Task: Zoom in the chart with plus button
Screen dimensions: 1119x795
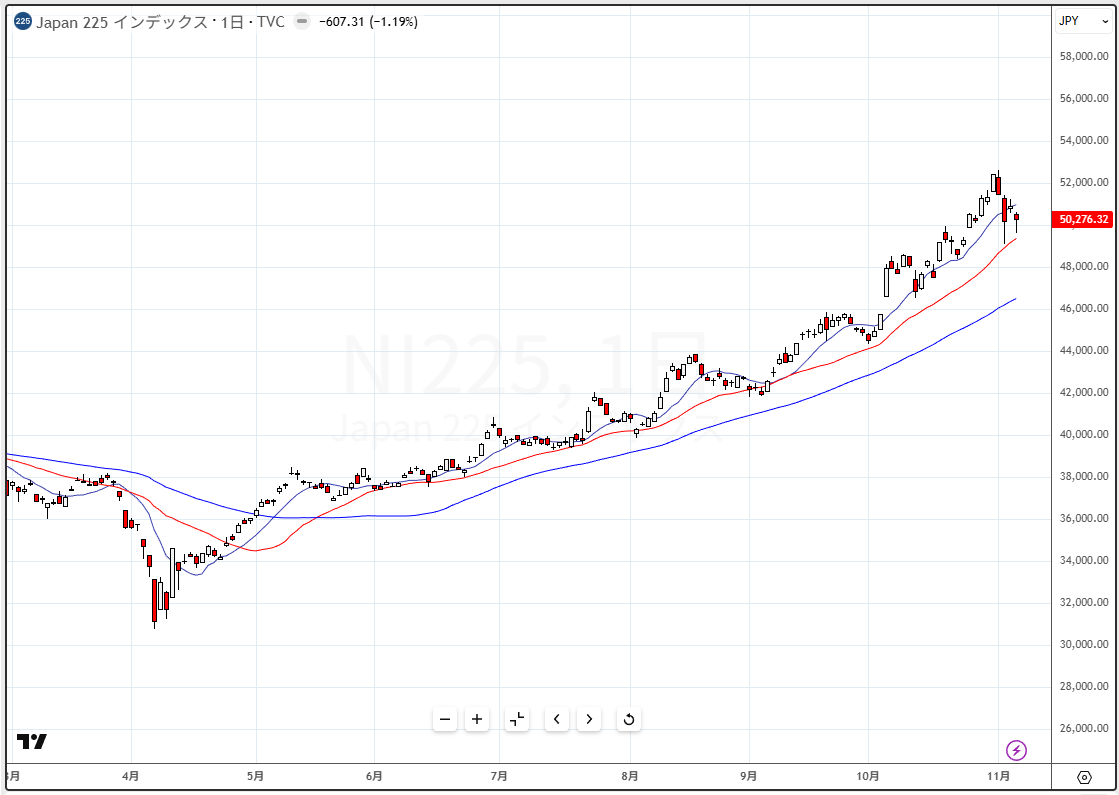Action: click(477, 719)
